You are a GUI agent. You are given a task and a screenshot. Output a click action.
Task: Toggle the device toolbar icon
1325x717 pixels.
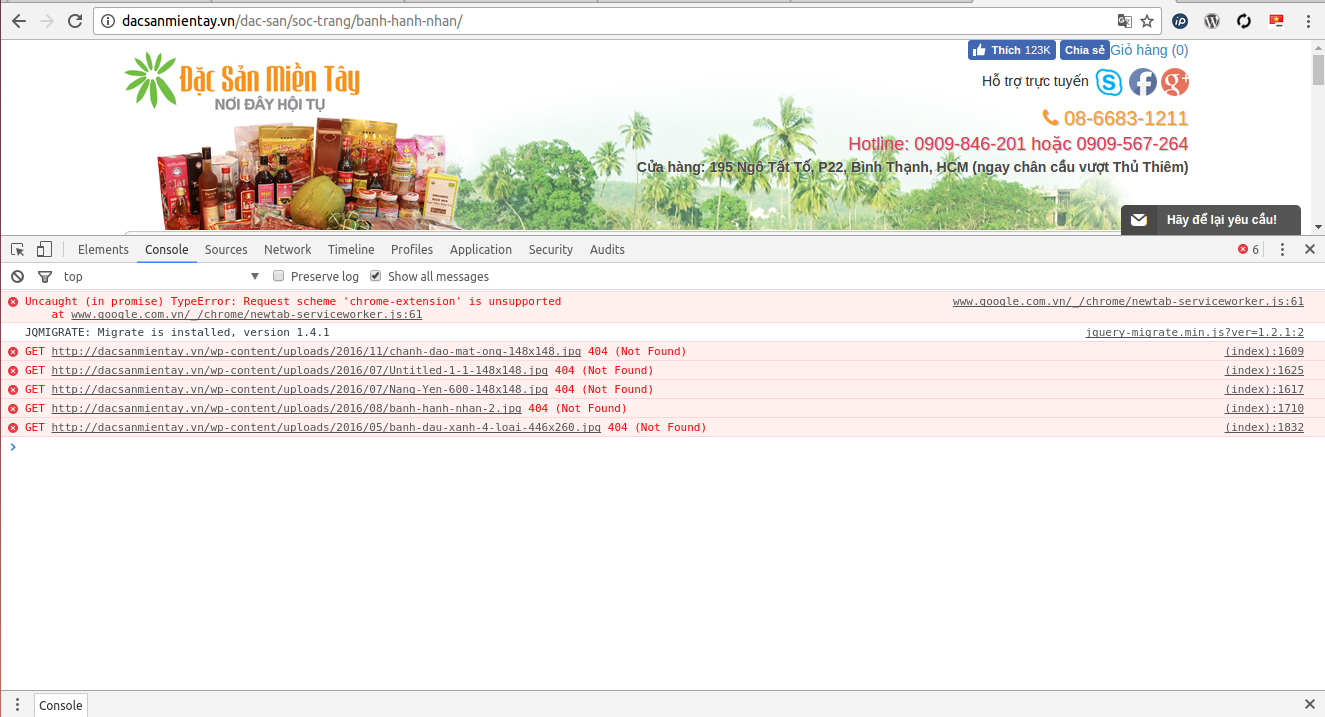44,250
